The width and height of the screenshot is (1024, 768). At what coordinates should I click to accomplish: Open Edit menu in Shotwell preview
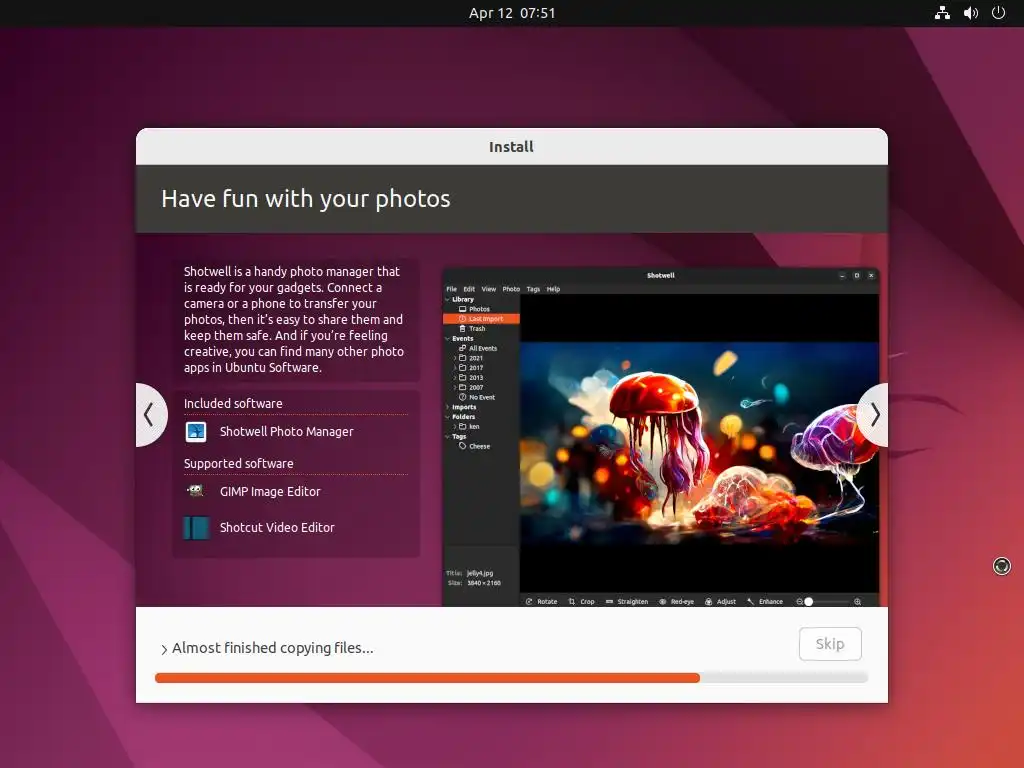point(469,289)
